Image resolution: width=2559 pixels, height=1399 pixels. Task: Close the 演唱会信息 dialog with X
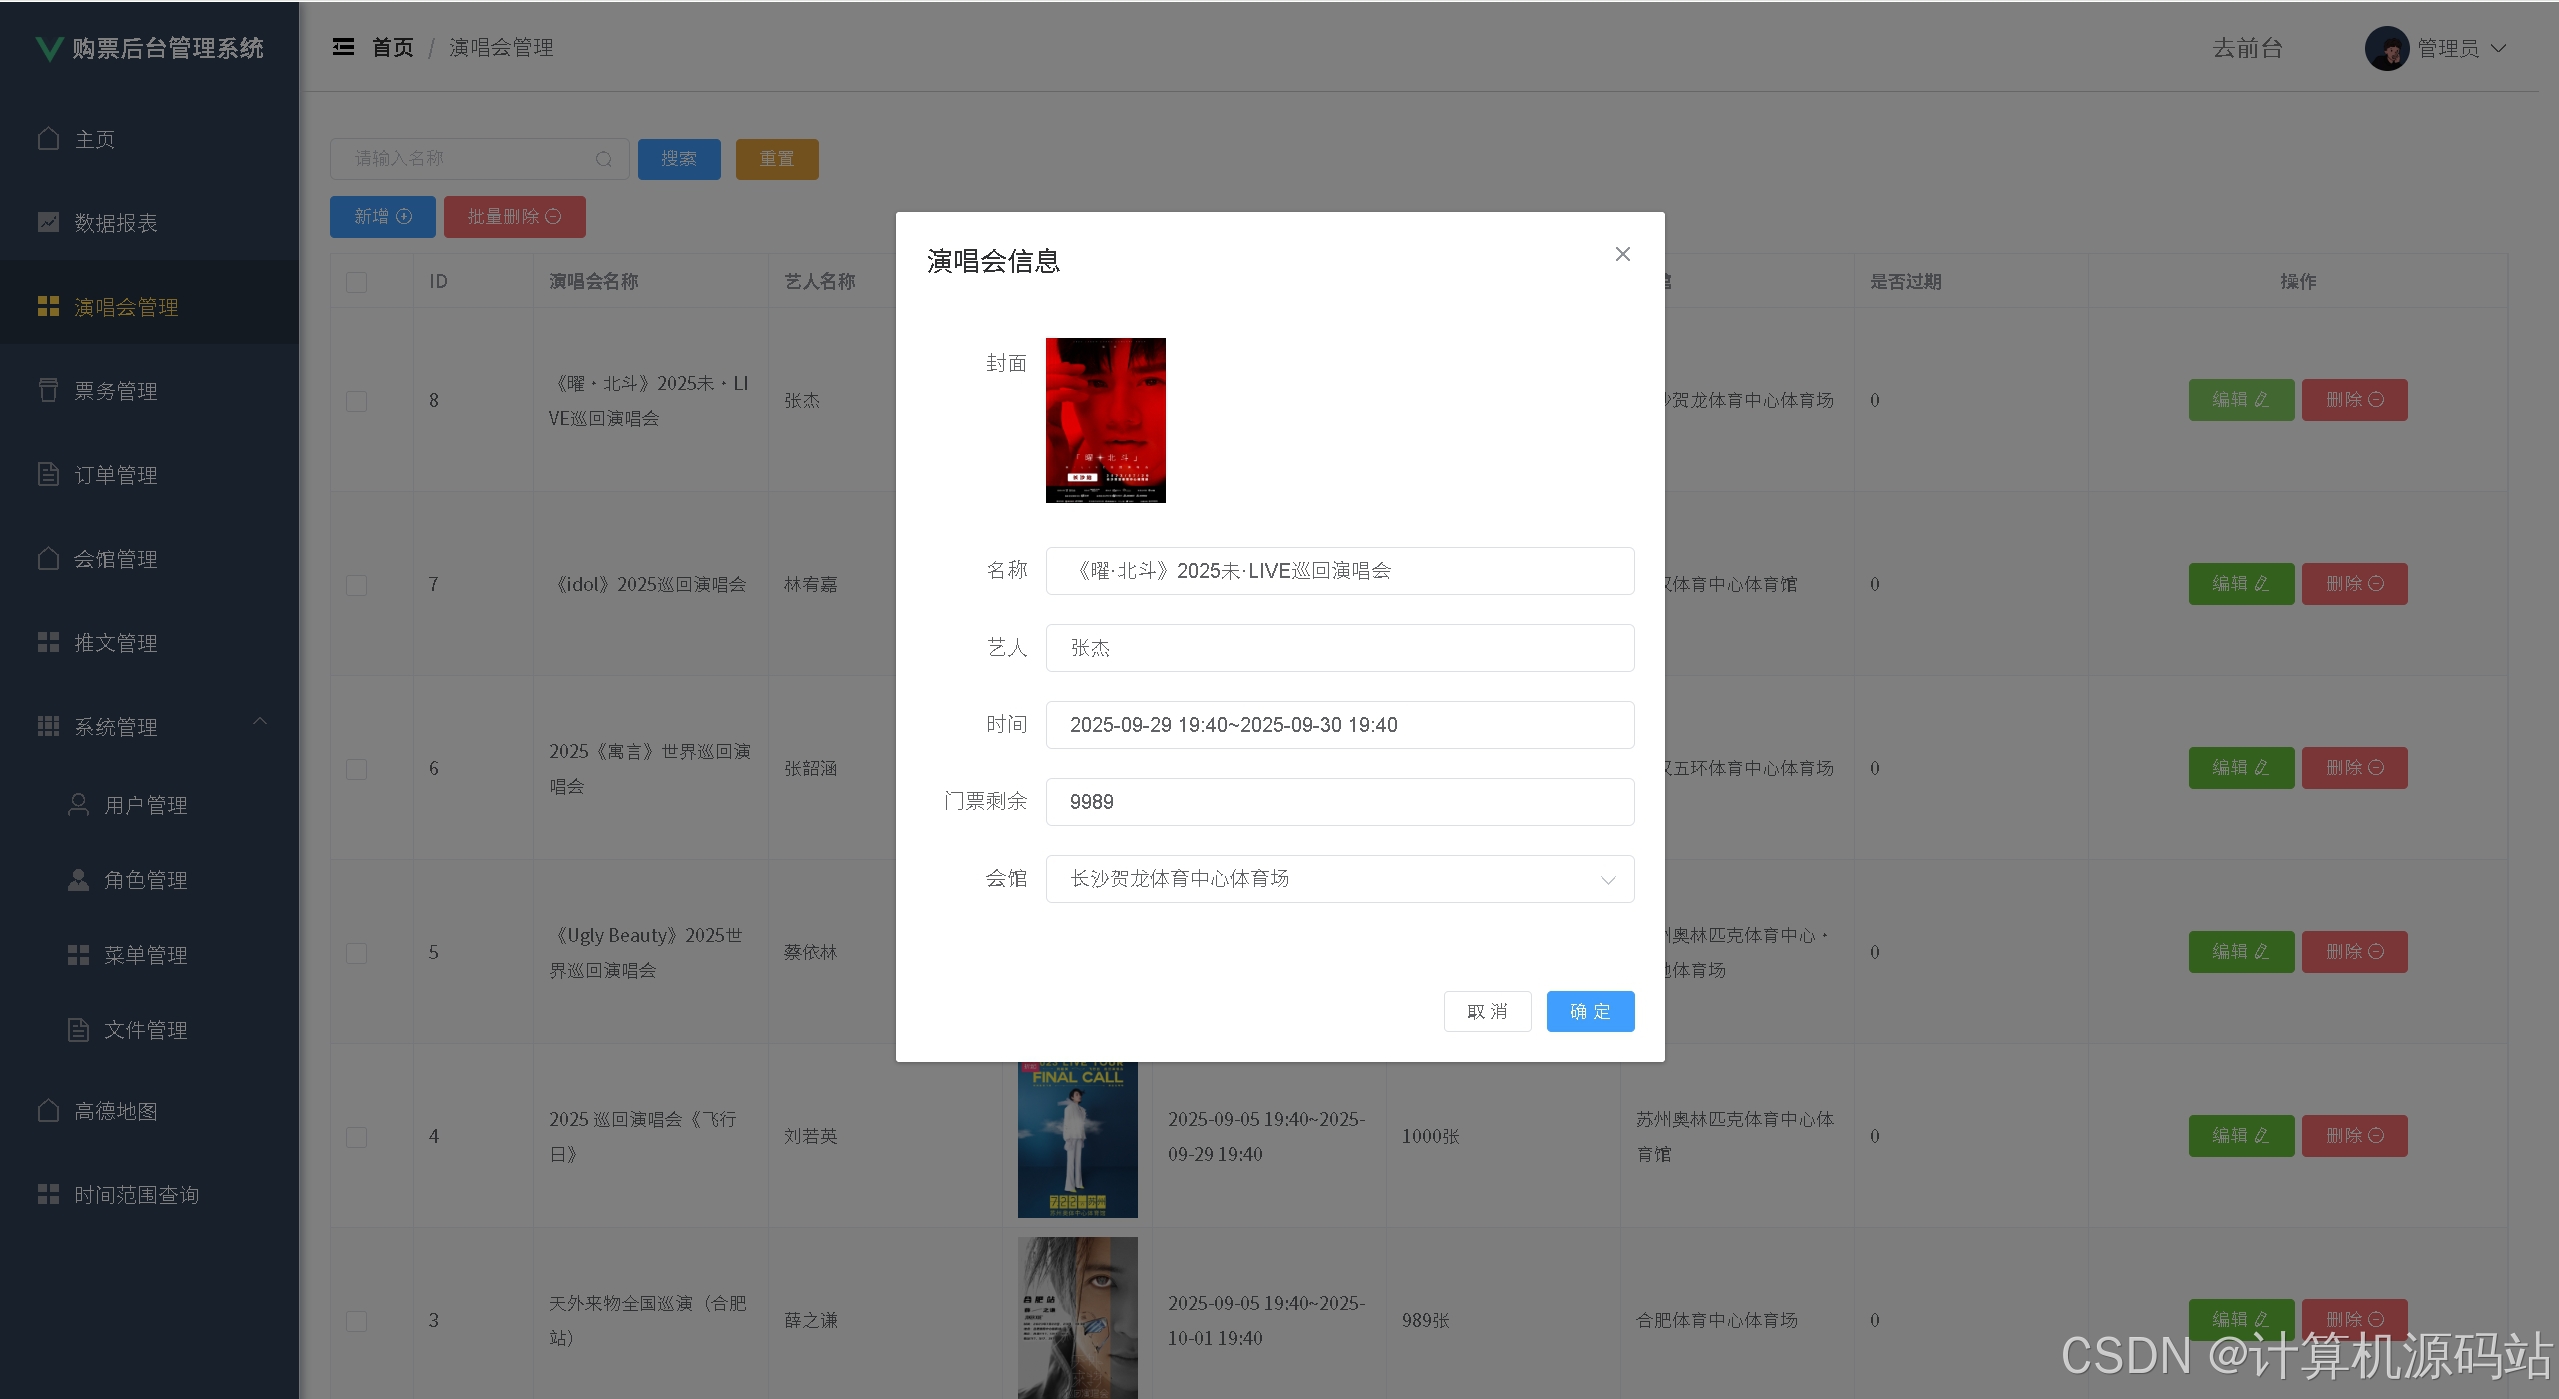coord(1623,254)
